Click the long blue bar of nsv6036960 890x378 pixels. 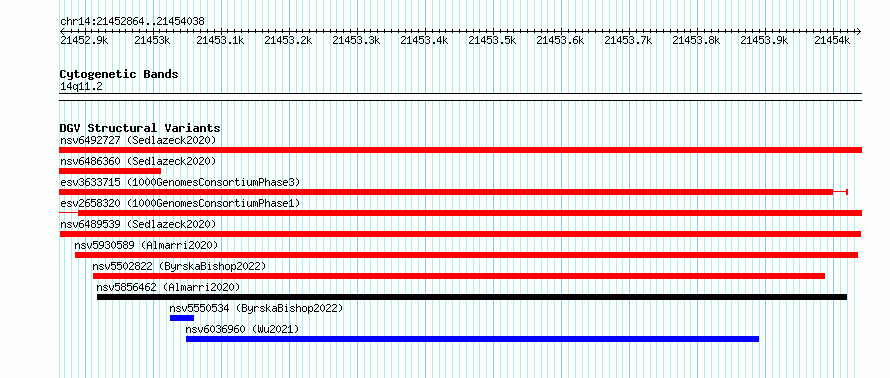tap(472, 339)
